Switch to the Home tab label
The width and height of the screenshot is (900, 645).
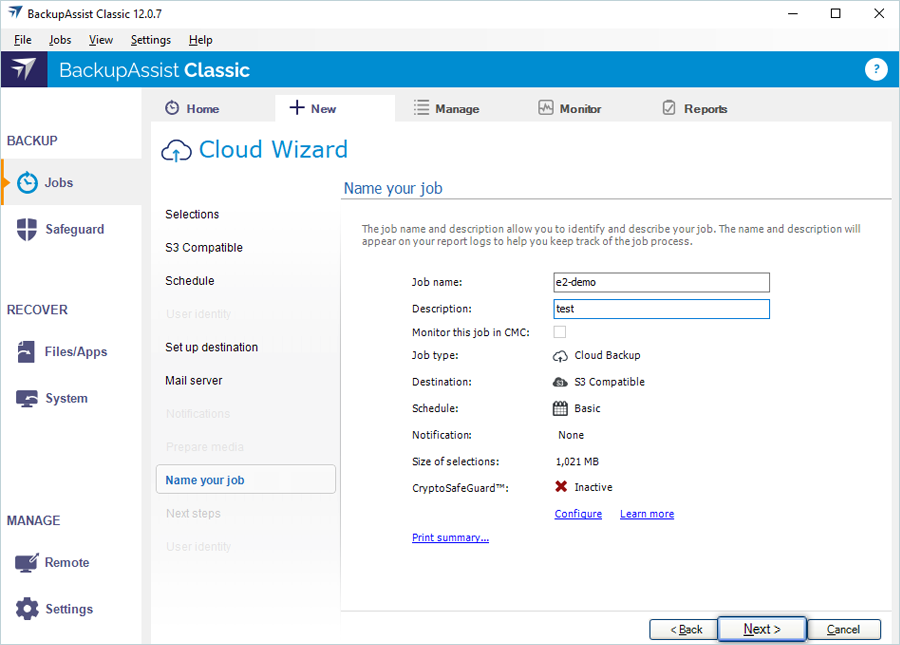click(x=203, y=108)
